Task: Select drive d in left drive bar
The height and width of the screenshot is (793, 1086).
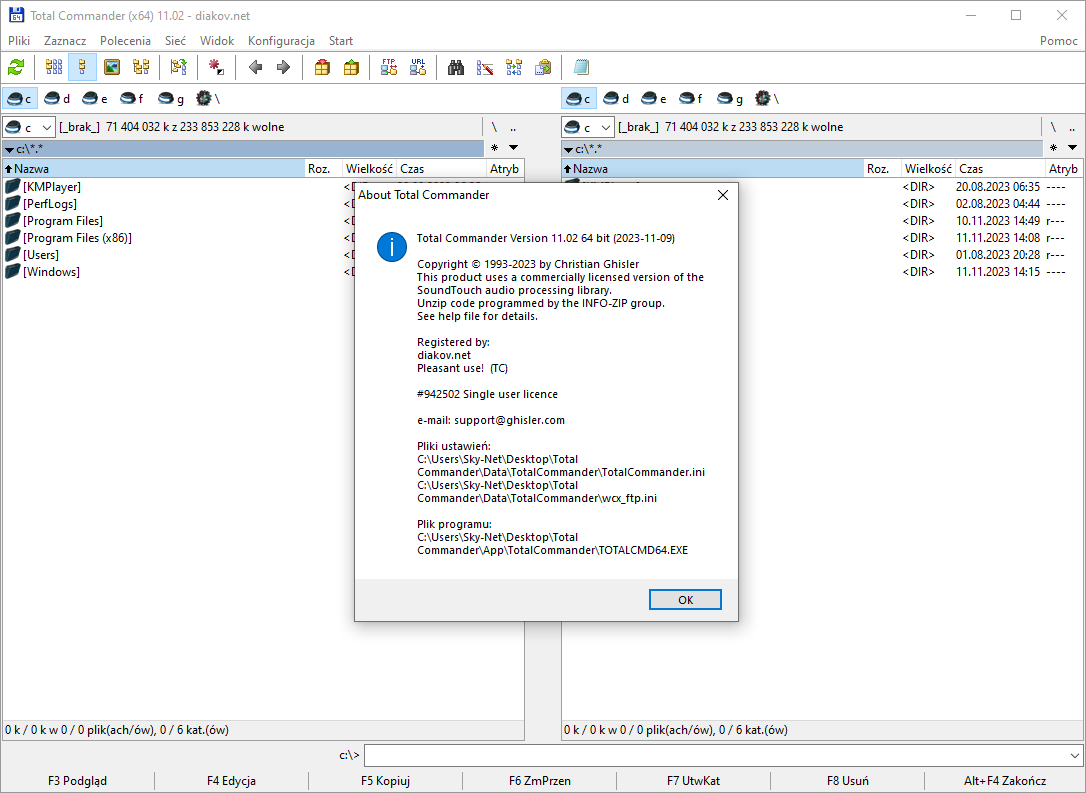Action: (57, 99)
